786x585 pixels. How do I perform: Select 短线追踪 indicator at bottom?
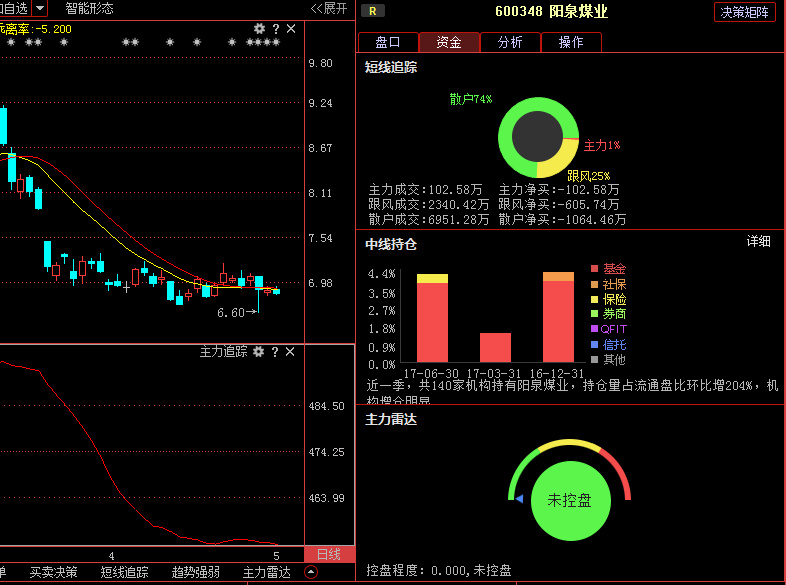pos(125,573)
